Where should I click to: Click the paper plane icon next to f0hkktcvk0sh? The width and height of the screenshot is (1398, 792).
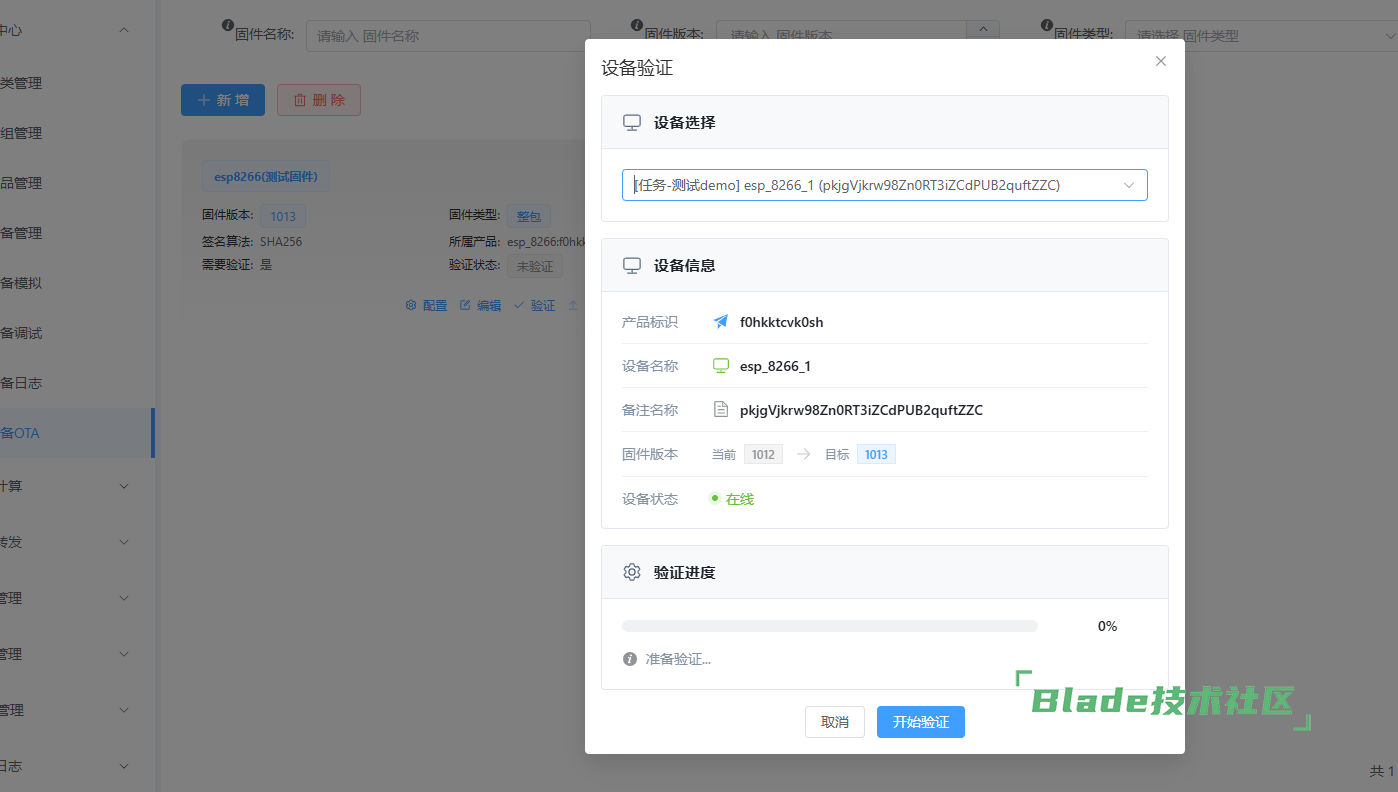point(720,322)
